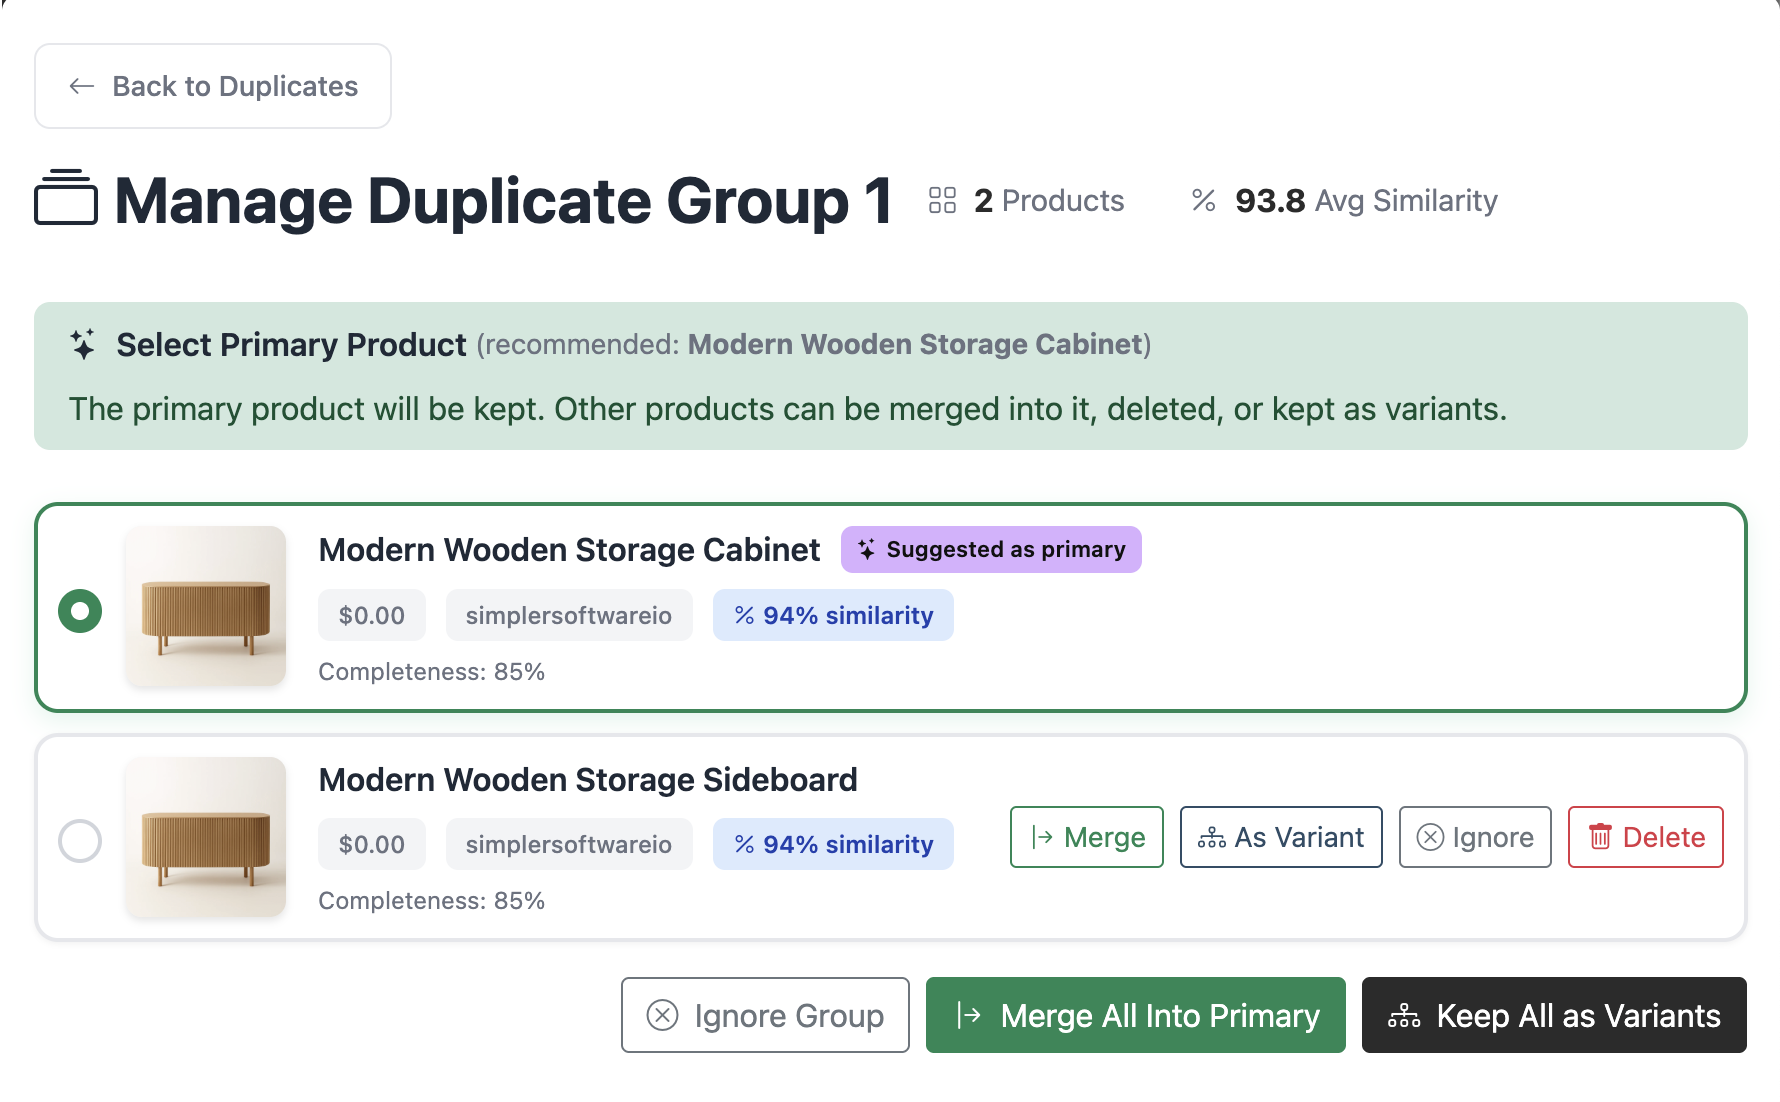Click the Suggested as primary badge

click(990, 550)
